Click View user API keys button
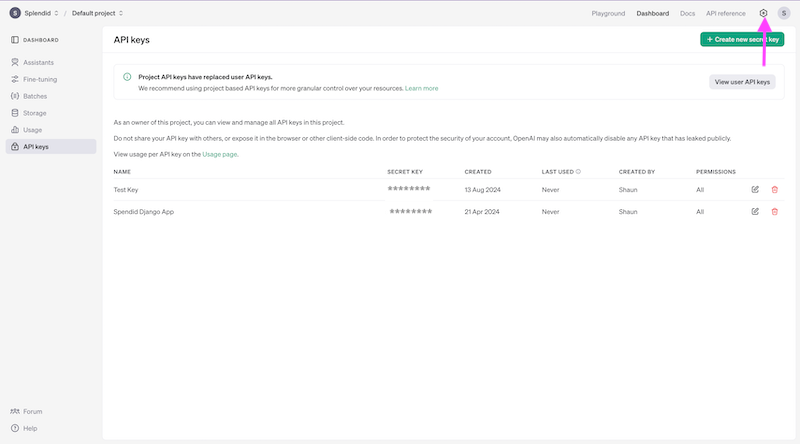Viewport: 800px width, 444px height. point(742,82)
